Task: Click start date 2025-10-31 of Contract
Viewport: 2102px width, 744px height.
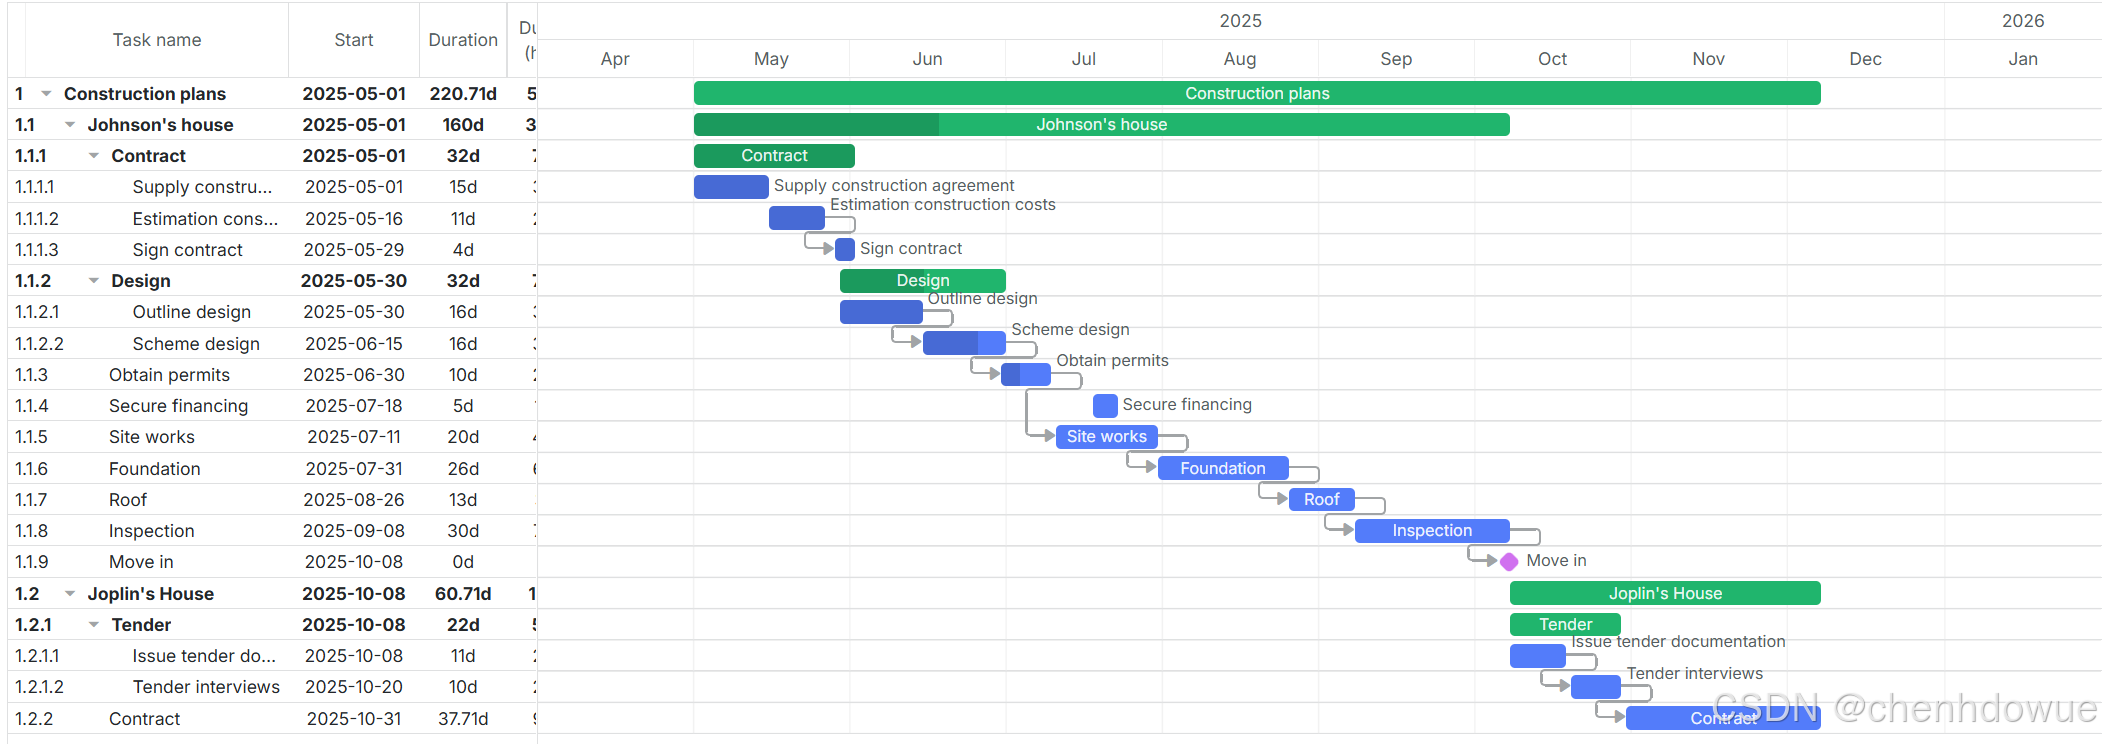Action: point(354,719)
